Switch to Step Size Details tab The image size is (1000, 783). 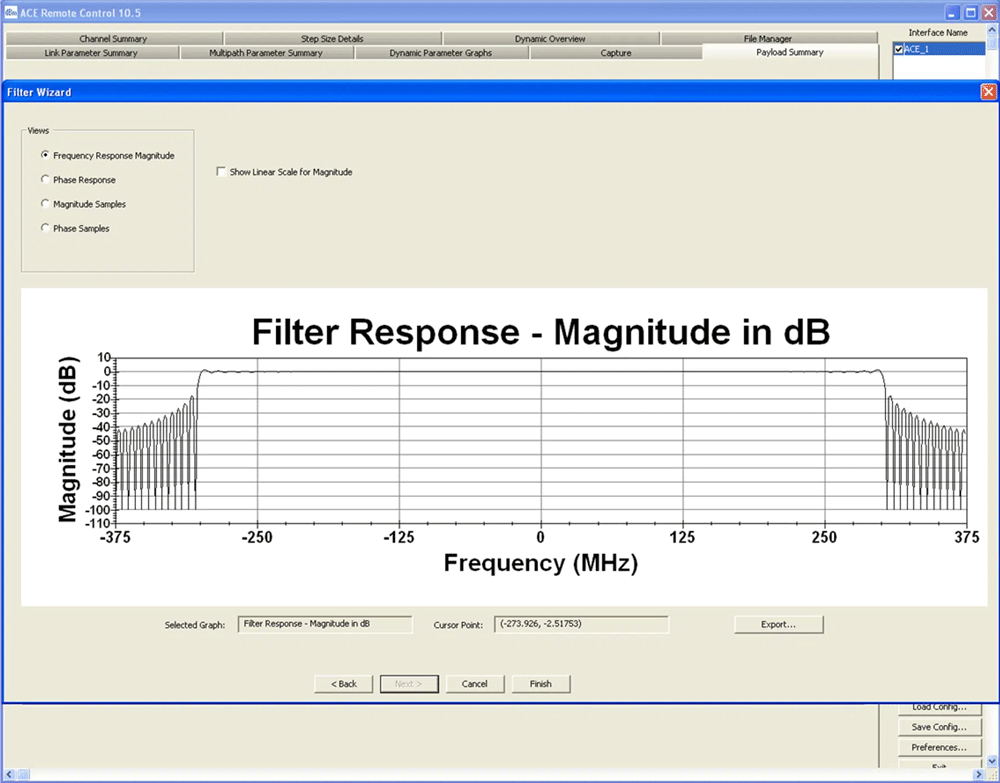pos(332,39)
